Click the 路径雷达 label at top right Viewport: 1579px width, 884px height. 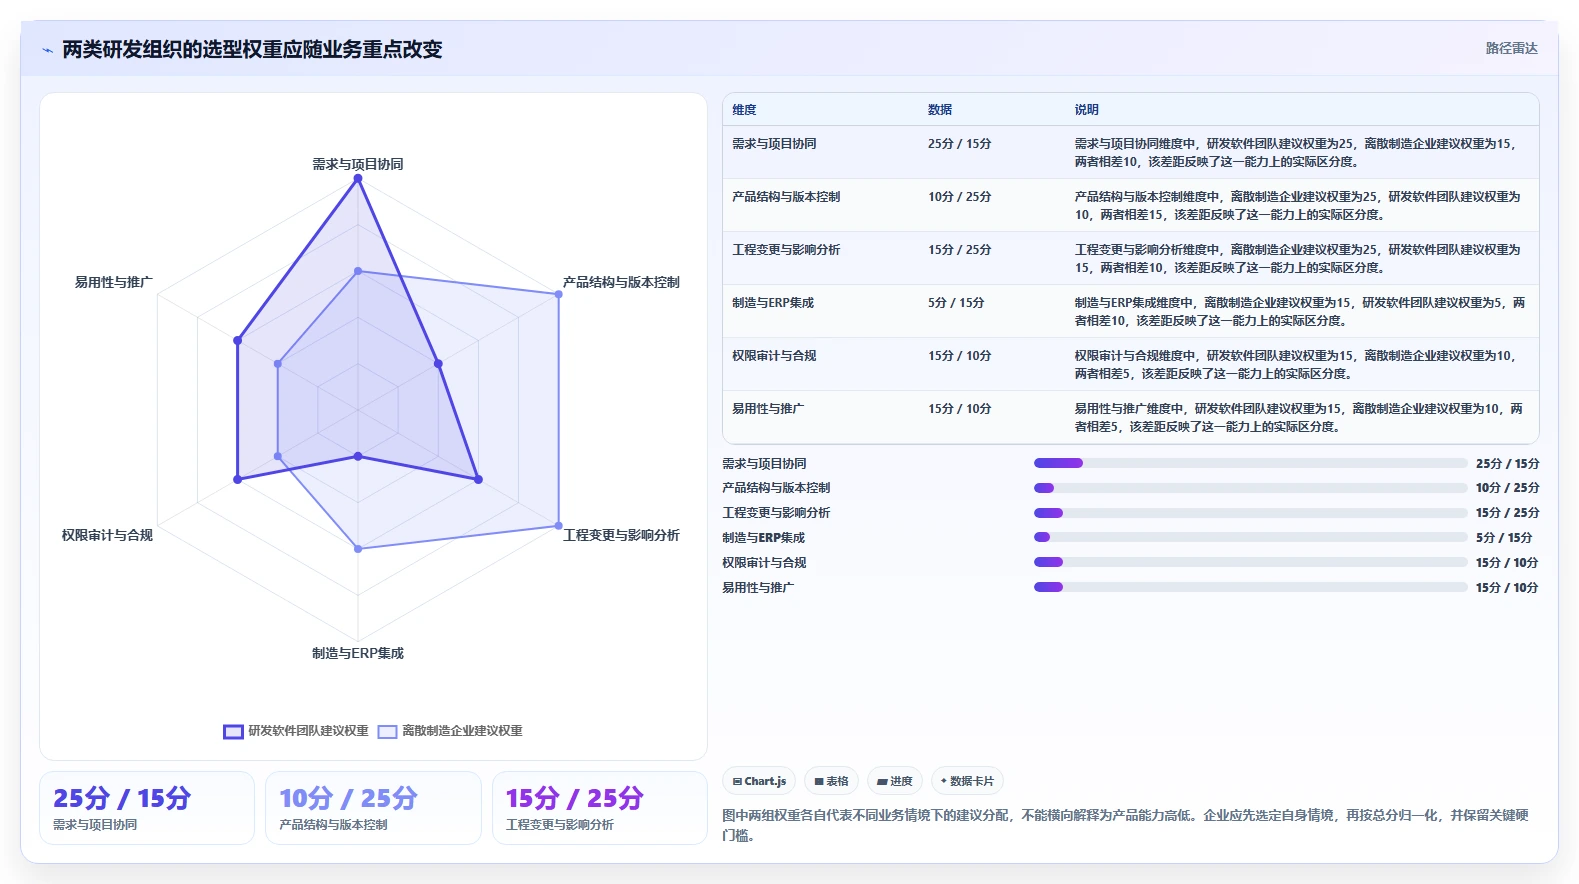1511,48
